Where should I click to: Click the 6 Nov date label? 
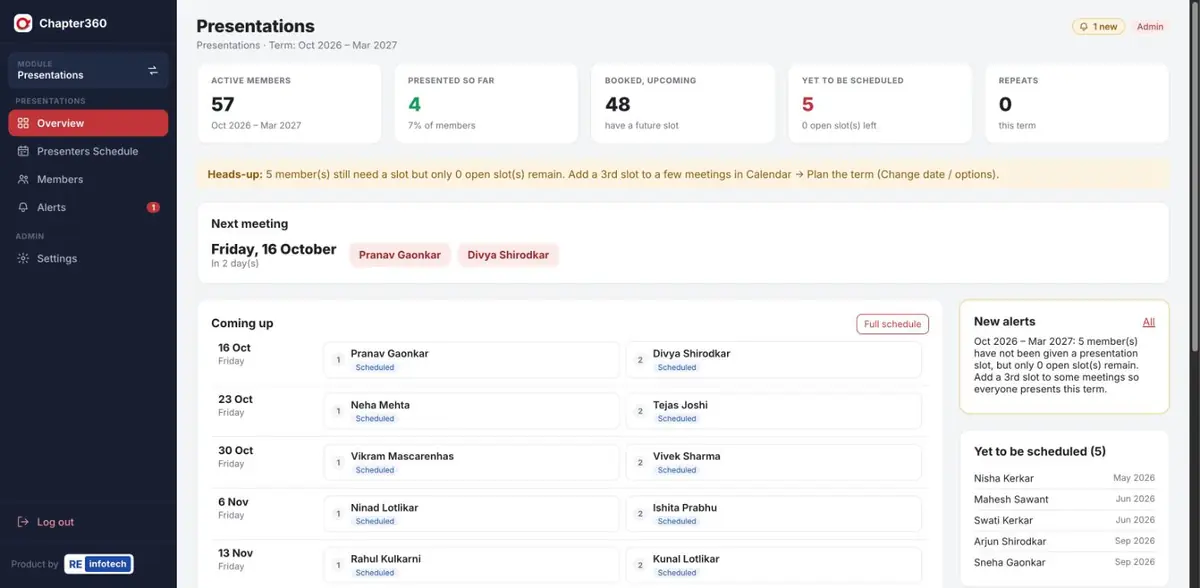point(233,502)
